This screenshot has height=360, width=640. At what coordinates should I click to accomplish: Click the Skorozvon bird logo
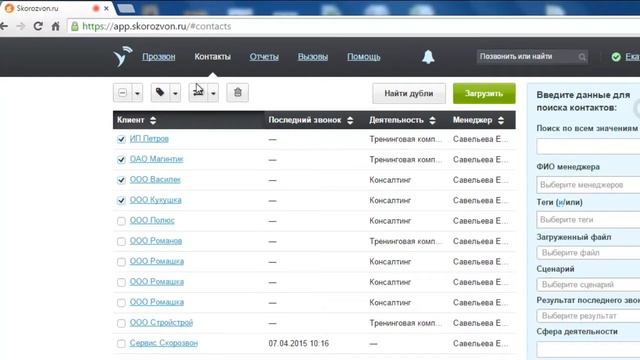[x=122, y=56]
